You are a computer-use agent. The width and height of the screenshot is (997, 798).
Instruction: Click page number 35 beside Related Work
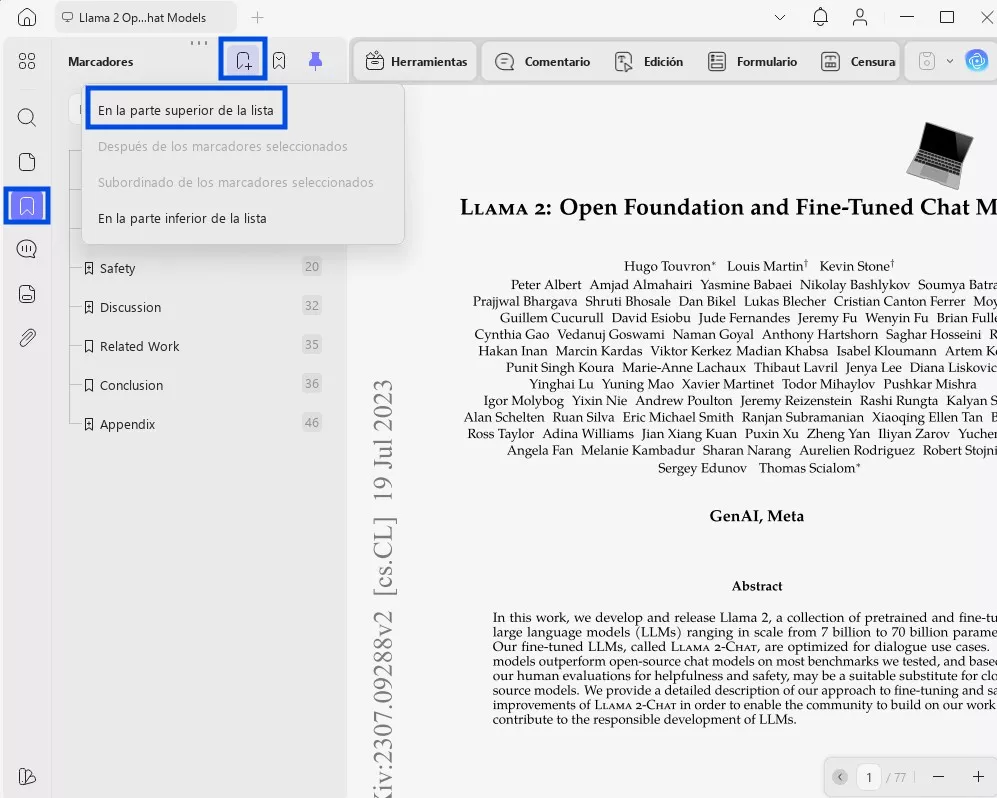(x=312, y=345)
